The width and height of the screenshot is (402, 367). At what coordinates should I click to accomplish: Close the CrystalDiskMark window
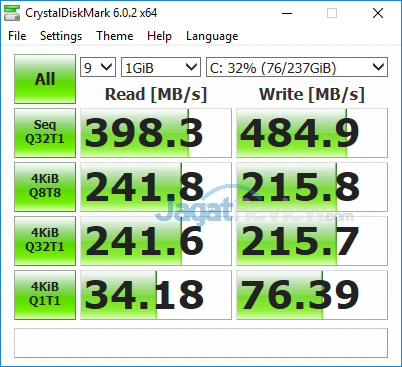click(x=378, y=13)
